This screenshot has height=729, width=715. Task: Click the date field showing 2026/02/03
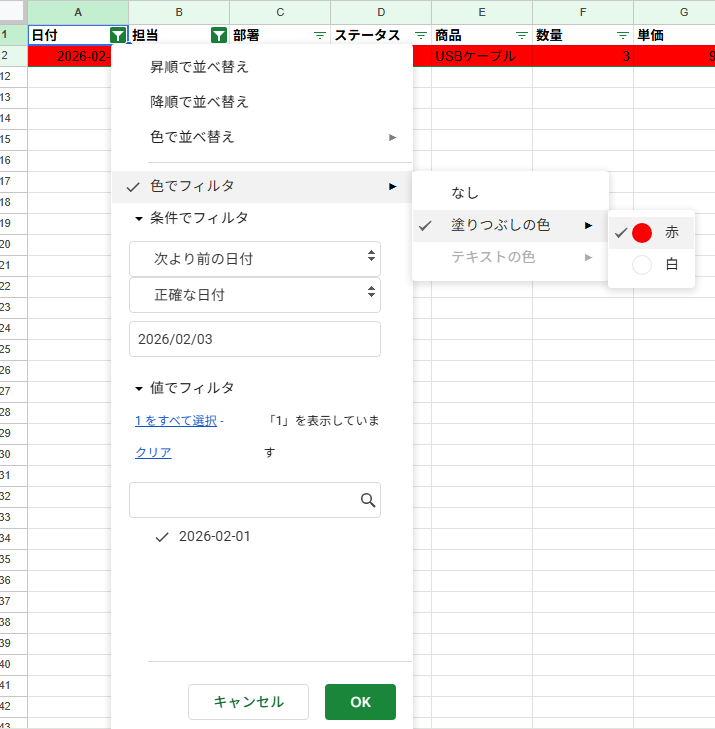(254, 339)
